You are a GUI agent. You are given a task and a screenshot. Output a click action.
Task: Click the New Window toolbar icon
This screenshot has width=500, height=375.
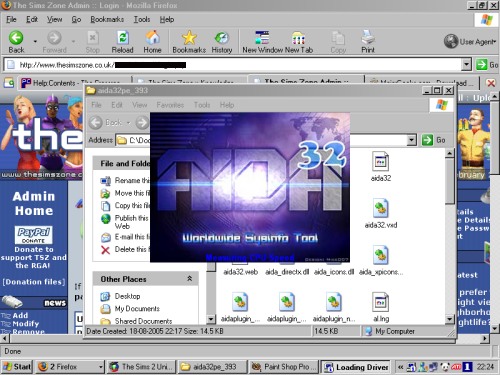262,38
